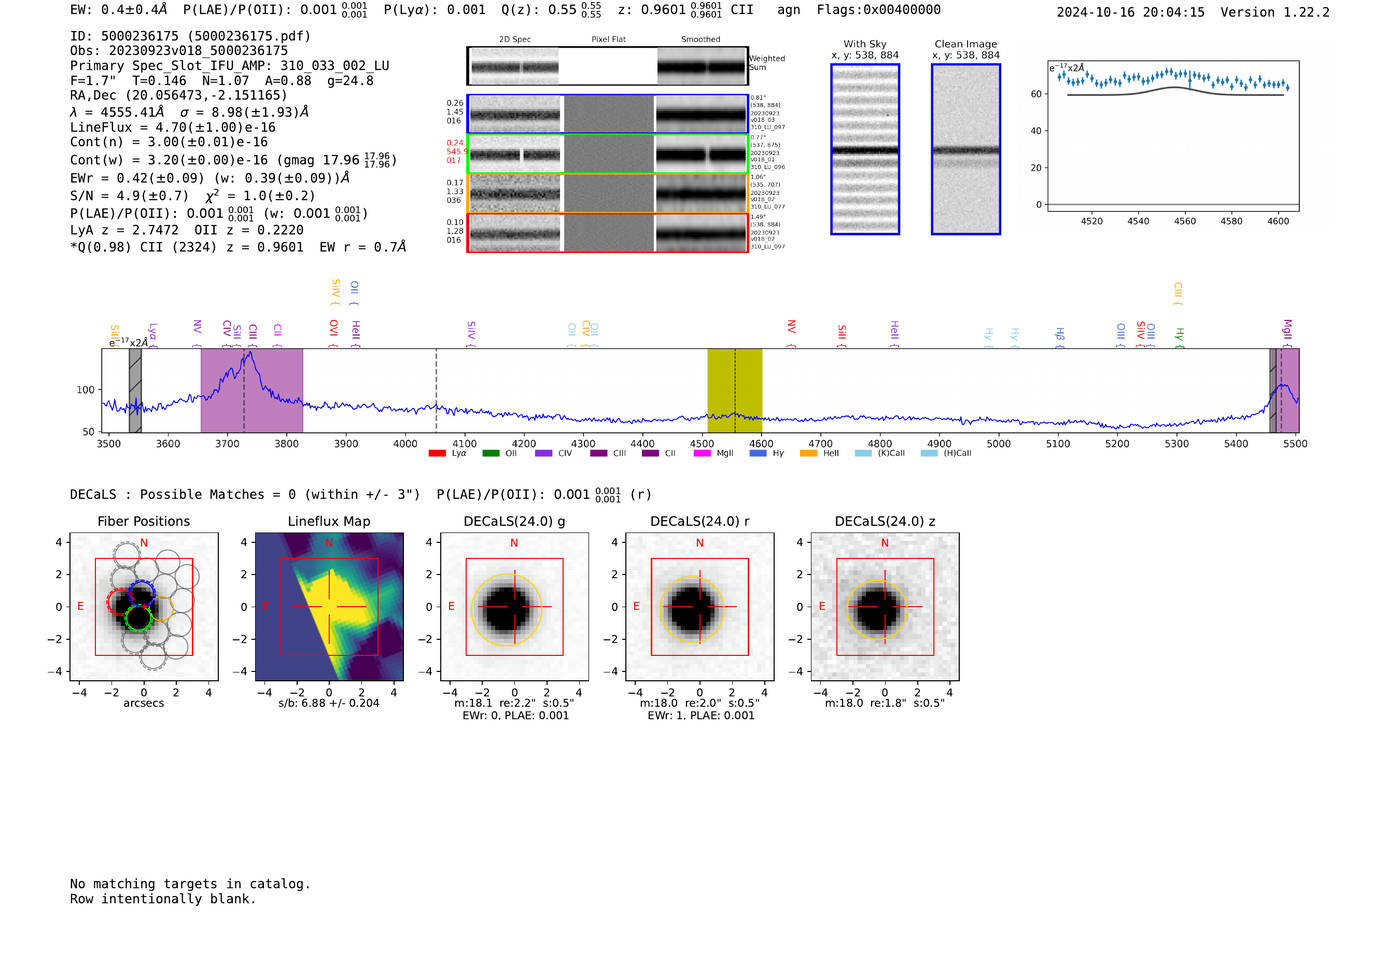Click the Pixel Flat column header

pyautogui.click(x=608, y=40)
